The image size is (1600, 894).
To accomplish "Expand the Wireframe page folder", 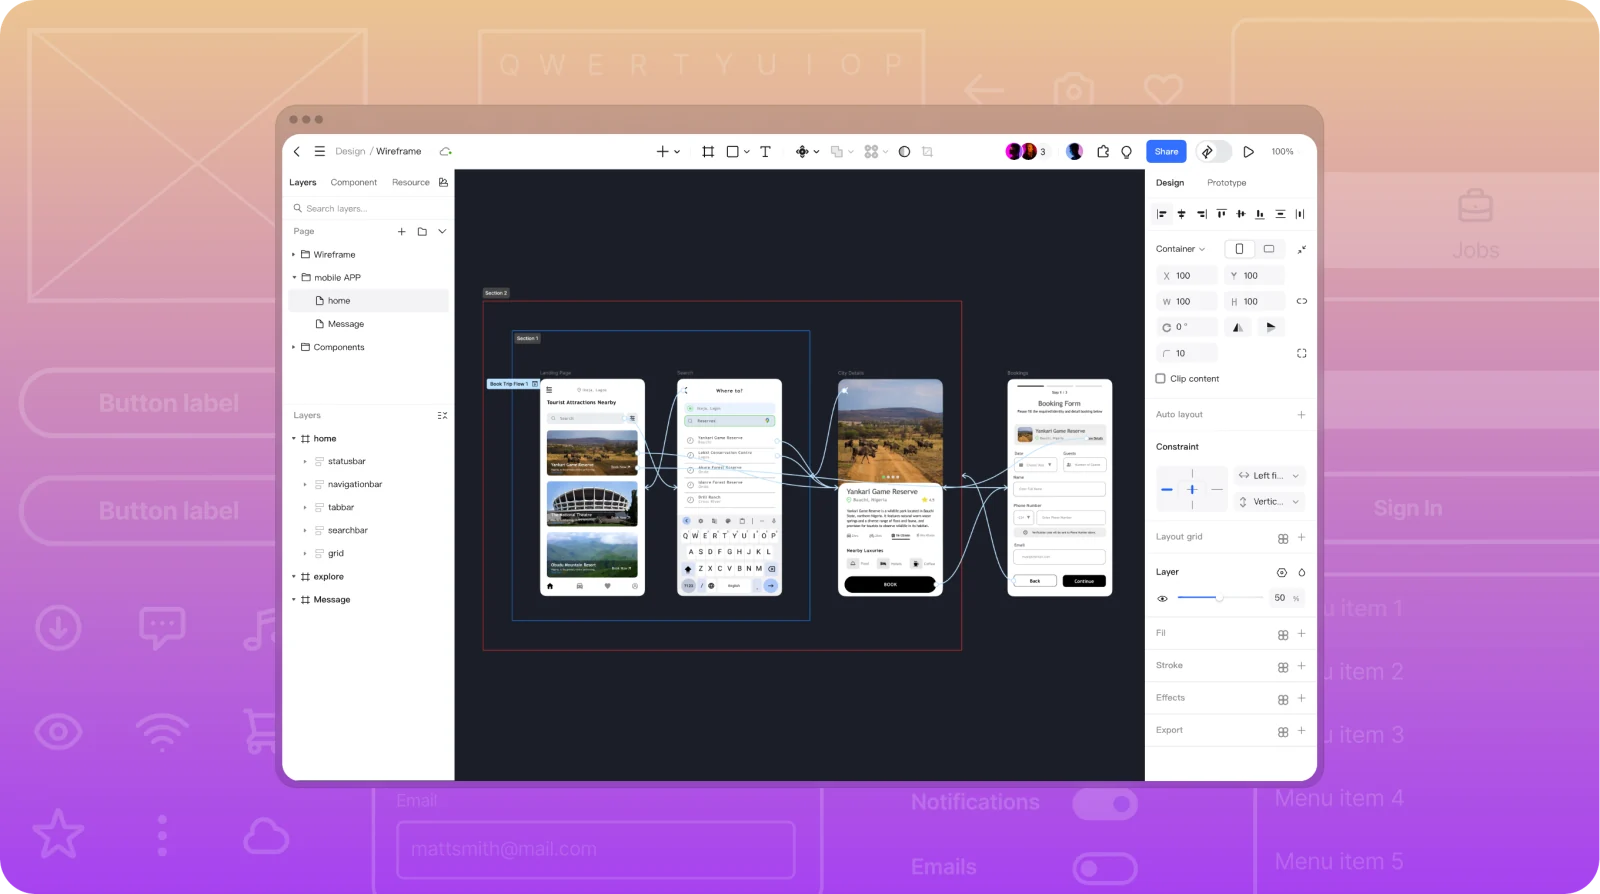I will click(x=293, y=255).
